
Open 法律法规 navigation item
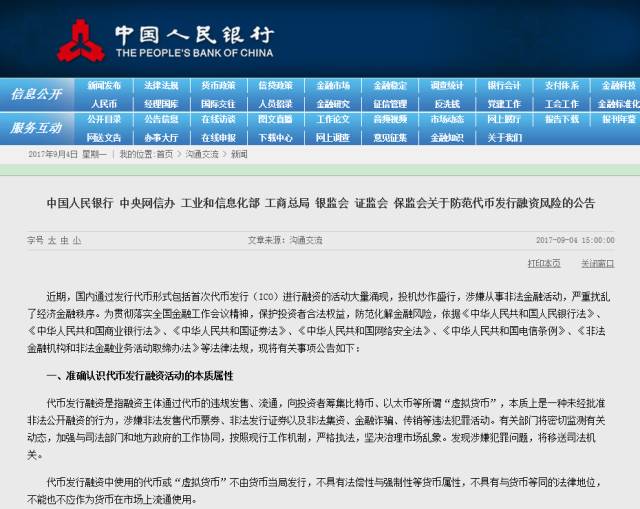pyautogui.click(x=161, y=86)
